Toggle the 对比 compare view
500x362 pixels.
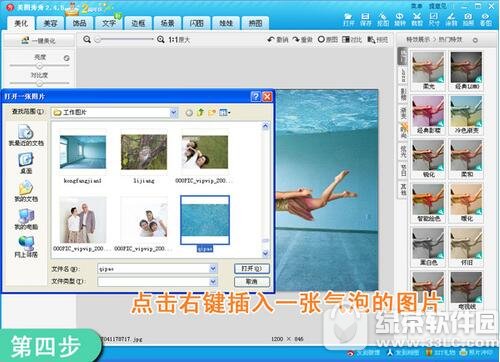pos(352,40)
